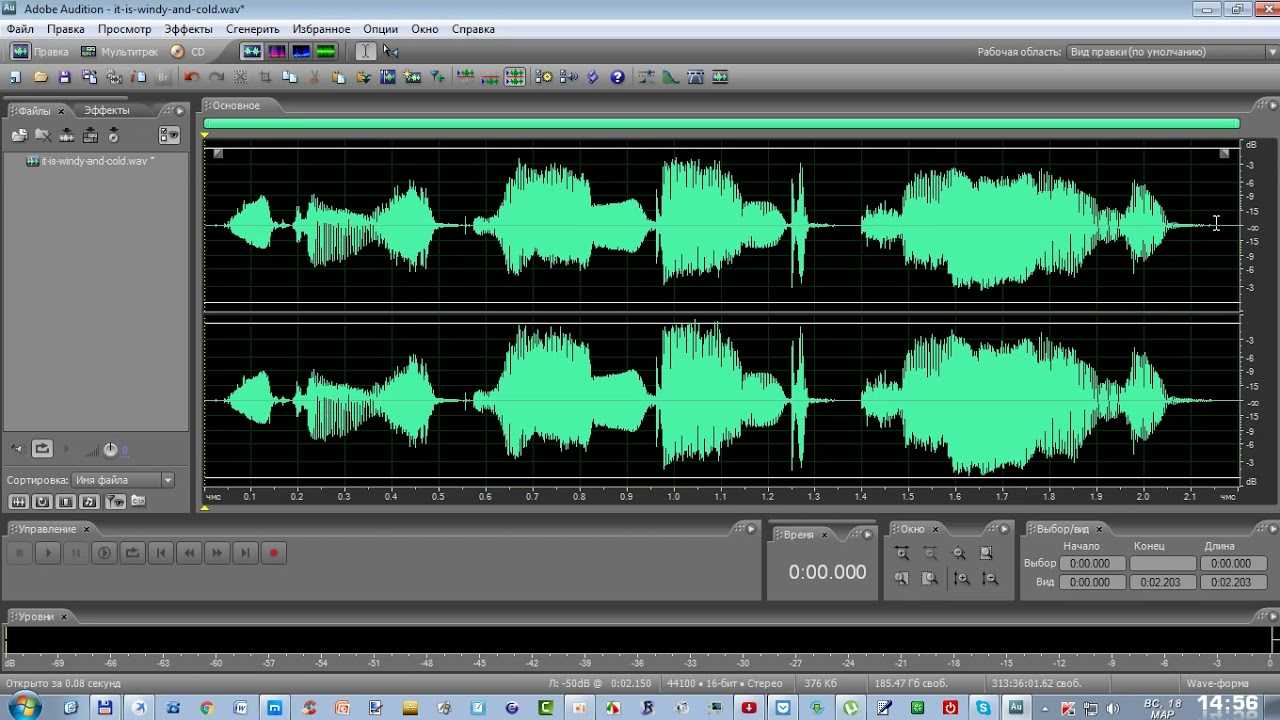
Task: Open the Правка menu
Action: [x=66, y=29]
